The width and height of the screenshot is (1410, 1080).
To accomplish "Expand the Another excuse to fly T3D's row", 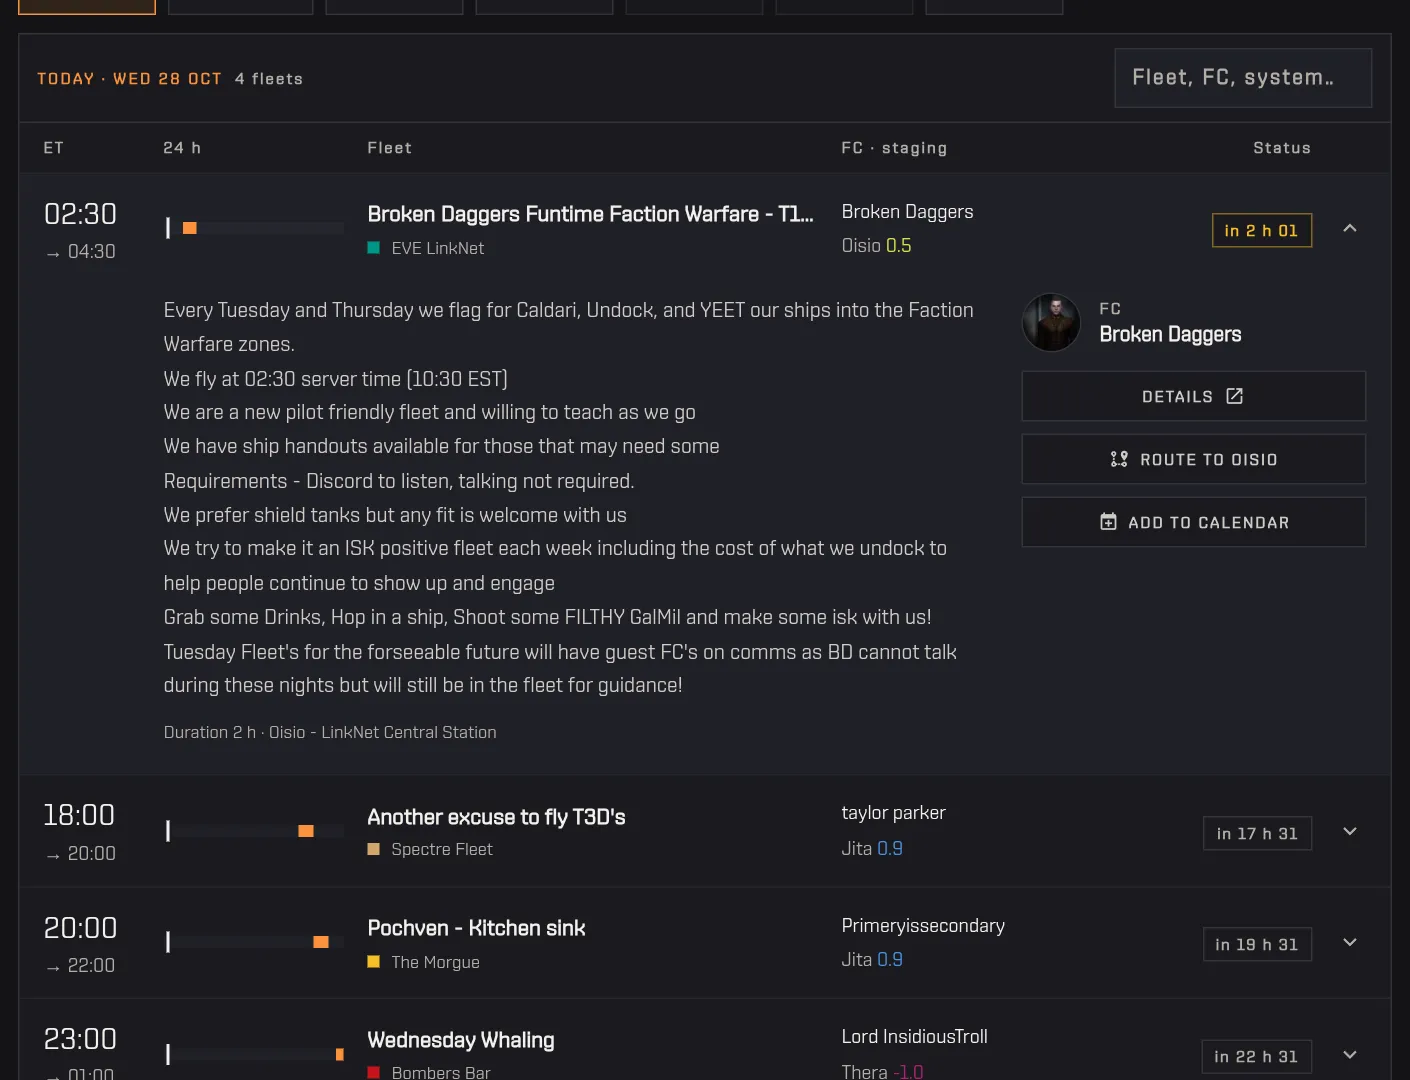I will (x=1349, y=832).
